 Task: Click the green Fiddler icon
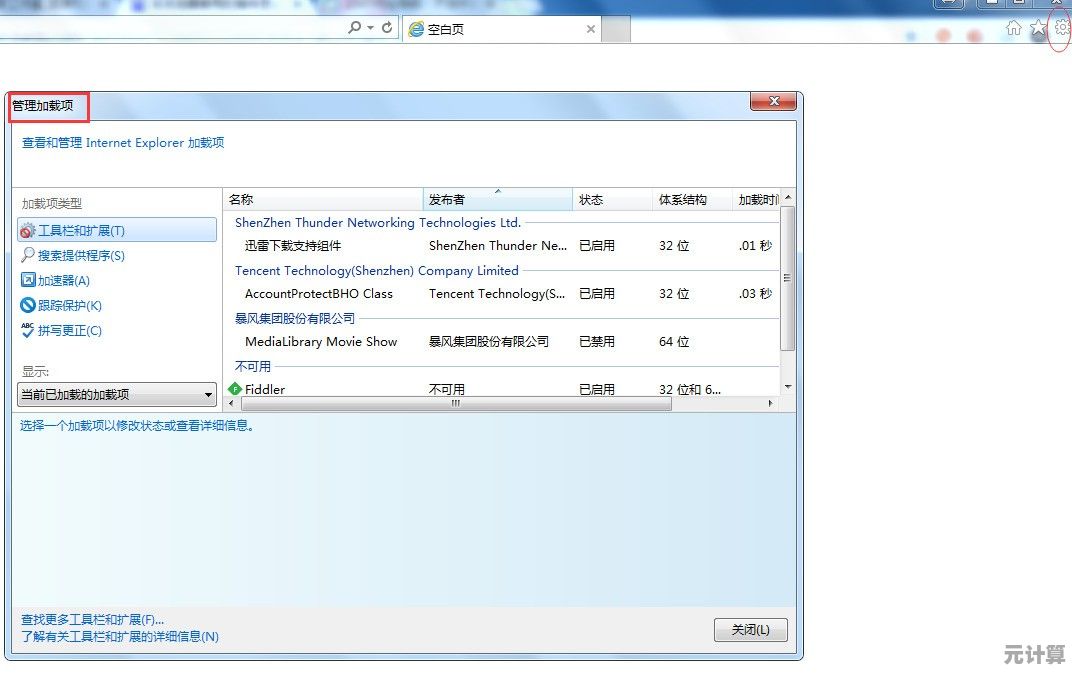pos(235,388)
